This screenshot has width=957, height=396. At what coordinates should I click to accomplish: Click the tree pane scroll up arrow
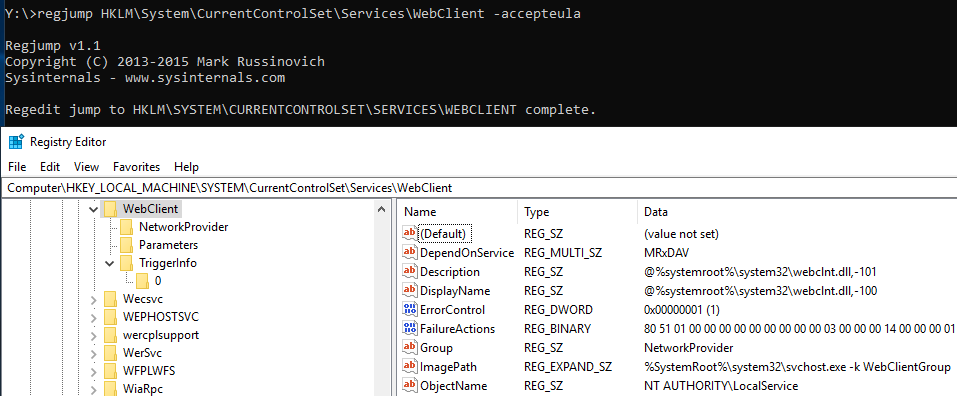pos(382,209)
